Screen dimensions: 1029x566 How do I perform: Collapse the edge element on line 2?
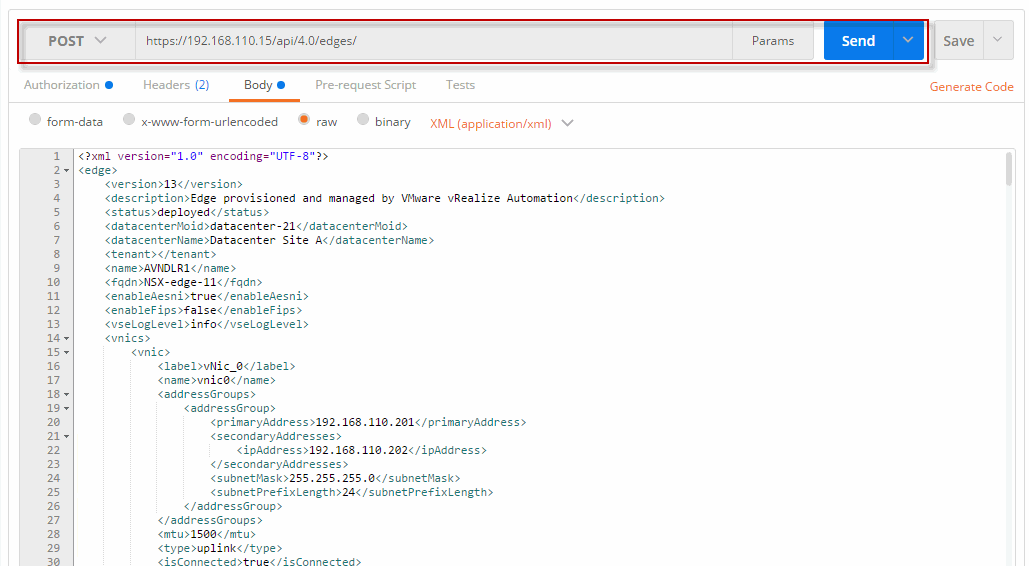click(x=66, y=171)
